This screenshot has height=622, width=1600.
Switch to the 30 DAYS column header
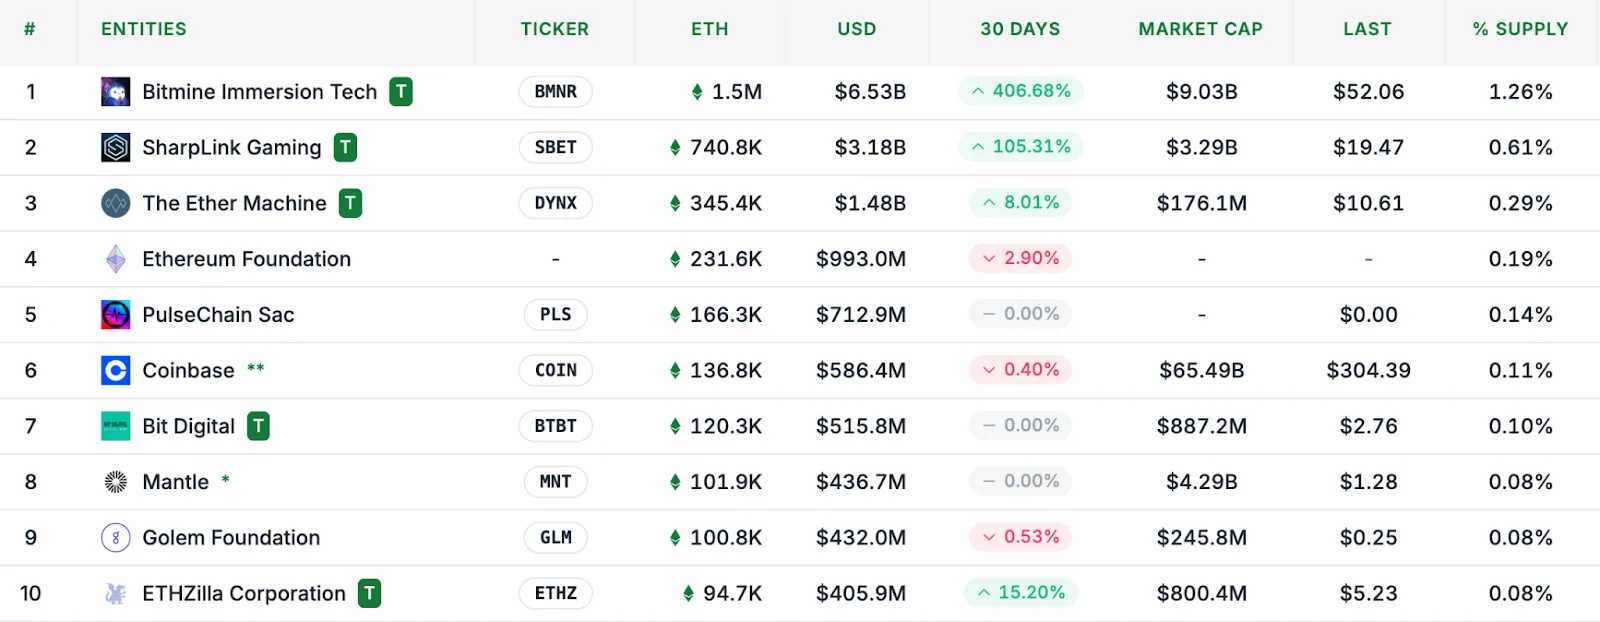pyautogui.click(x=1020, y=29)
